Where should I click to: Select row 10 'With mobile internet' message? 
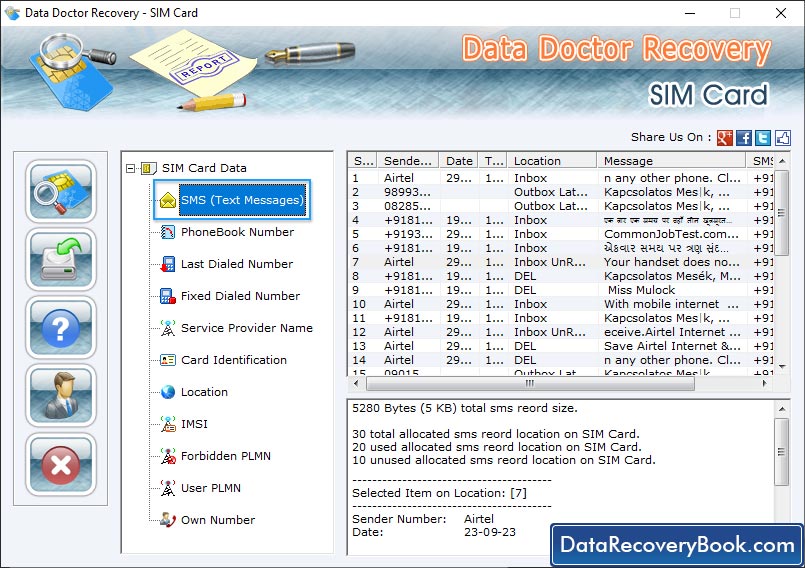[561, 304]
